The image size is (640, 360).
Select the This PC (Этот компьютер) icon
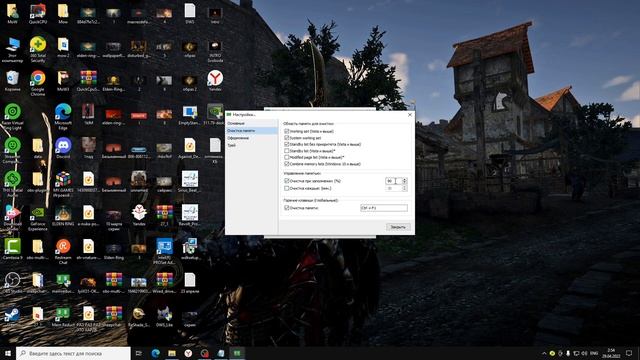(13, 49)
